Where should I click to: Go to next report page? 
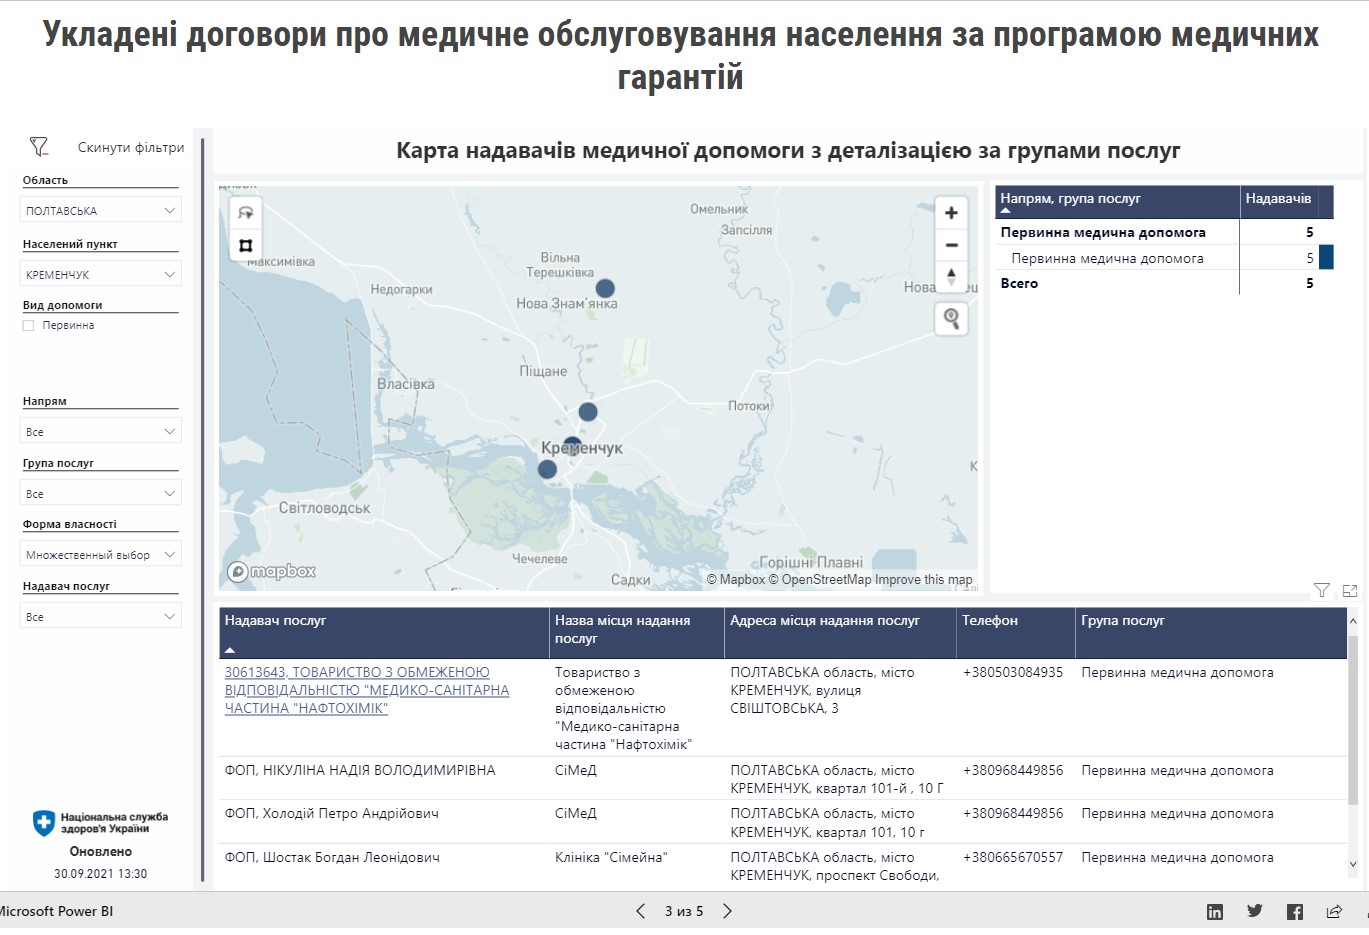click(728, 911)
